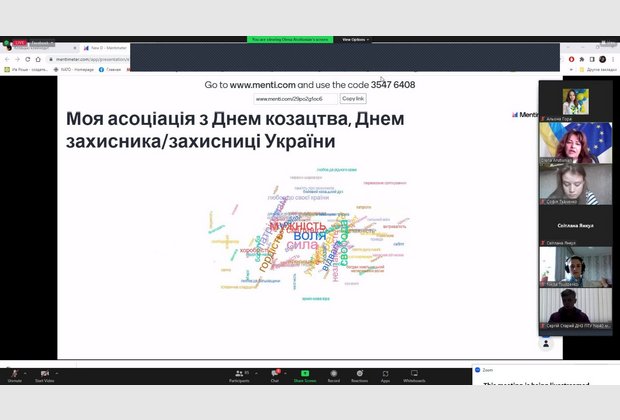Click the Copy link button
This screenshot has height=420, width=620.
point(353,99)
